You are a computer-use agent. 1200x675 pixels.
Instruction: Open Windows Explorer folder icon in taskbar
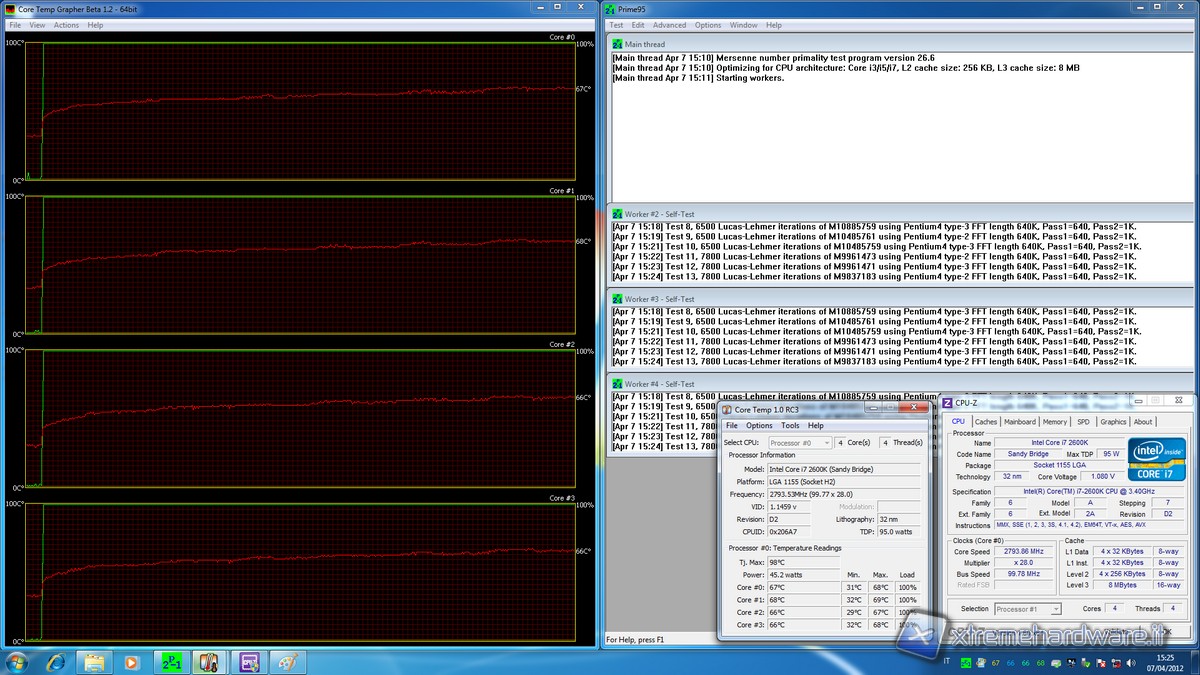(94, 662)
